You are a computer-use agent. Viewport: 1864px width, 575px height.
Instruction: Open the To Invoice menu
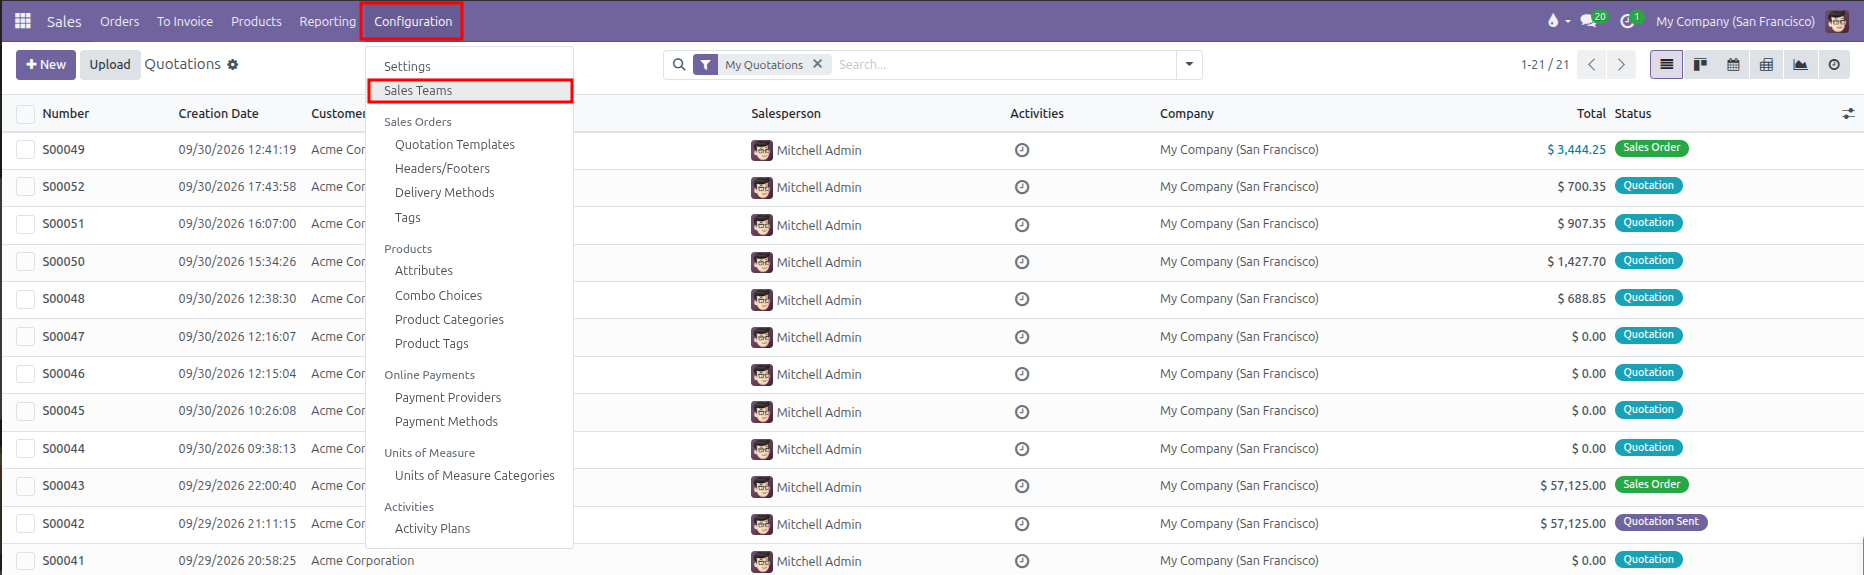point(185,21)
